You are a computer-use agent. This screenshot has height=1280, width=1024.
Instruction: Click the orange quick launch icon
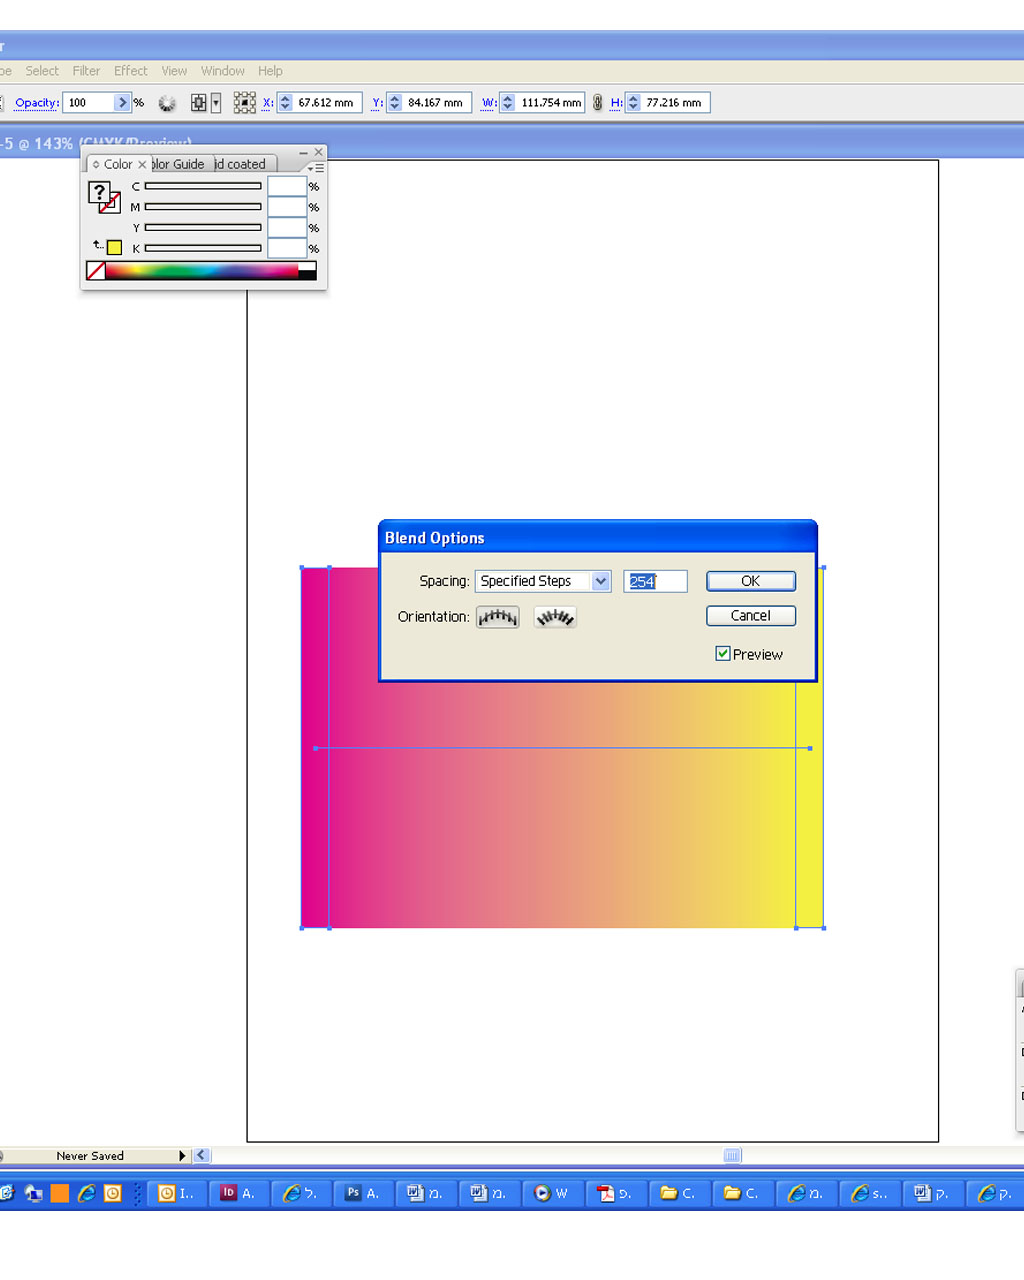[60, 1193]
